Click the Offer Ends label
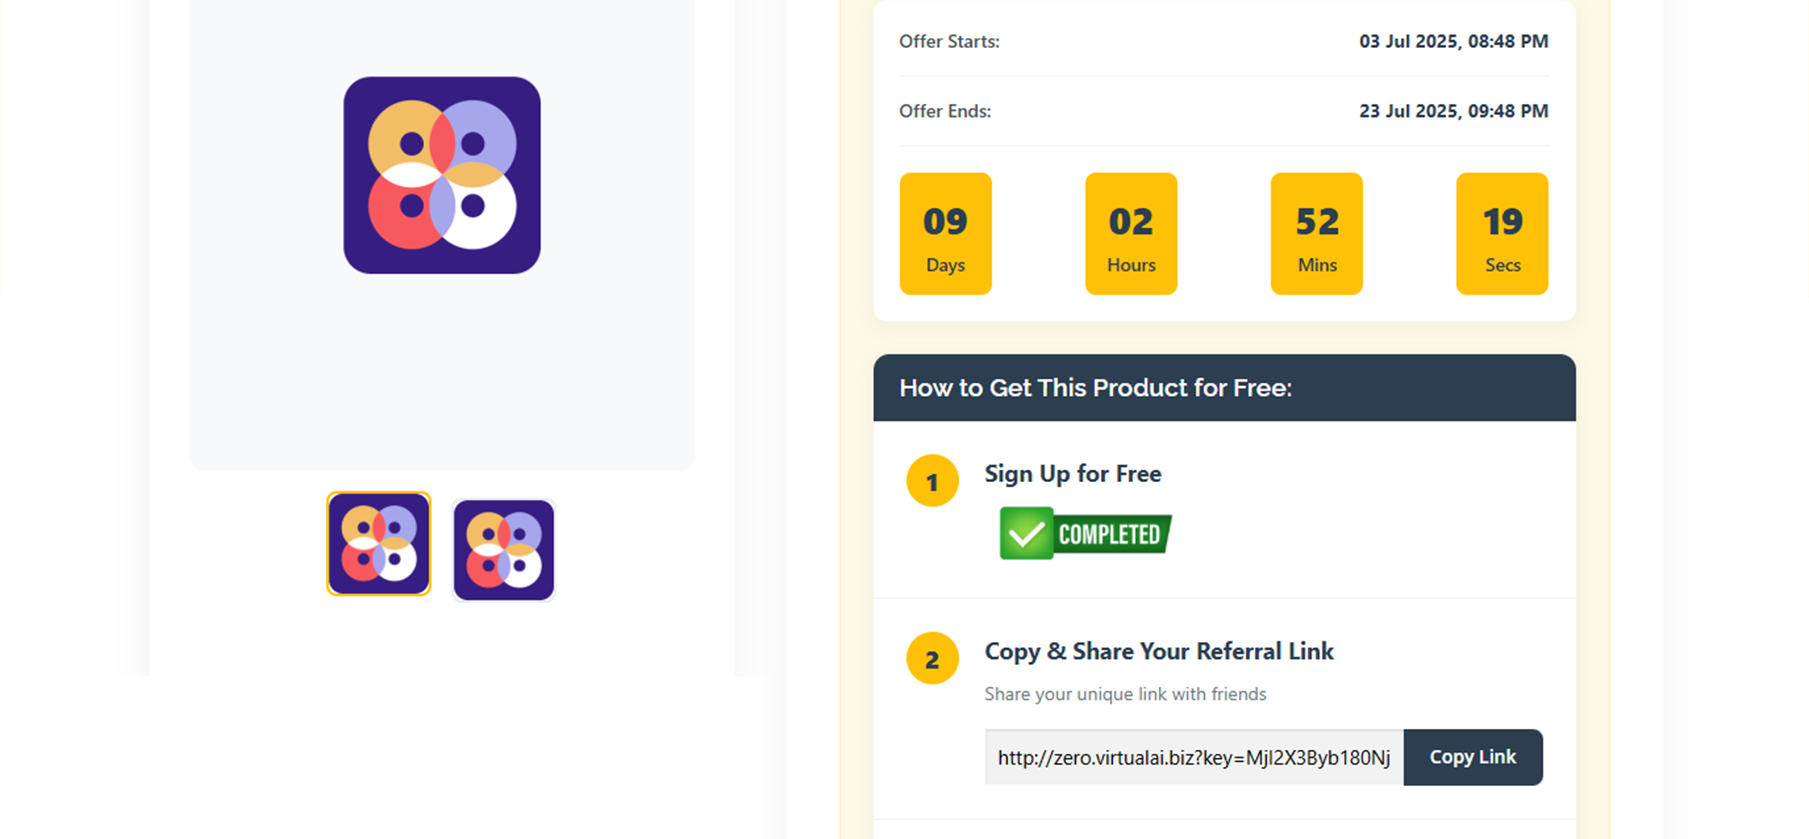This screenshot has height=839, width=1809. point(945,111)
